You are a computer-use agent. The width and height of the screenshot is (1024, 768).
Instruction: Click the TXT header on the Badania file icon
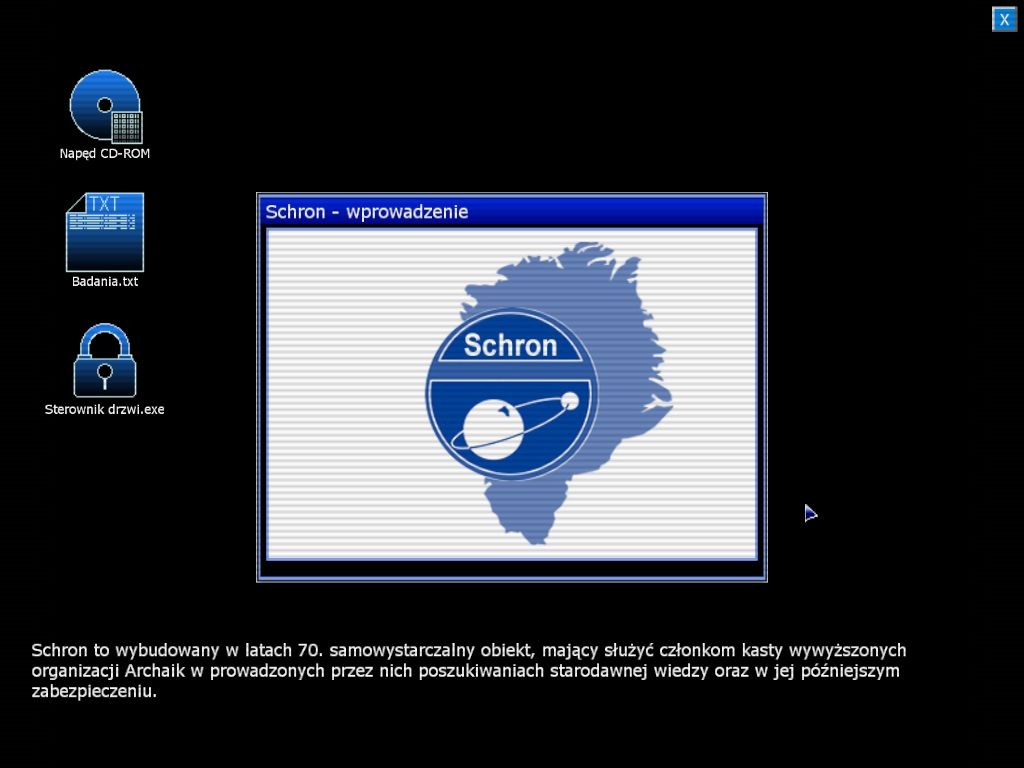(x=104, y=204)
